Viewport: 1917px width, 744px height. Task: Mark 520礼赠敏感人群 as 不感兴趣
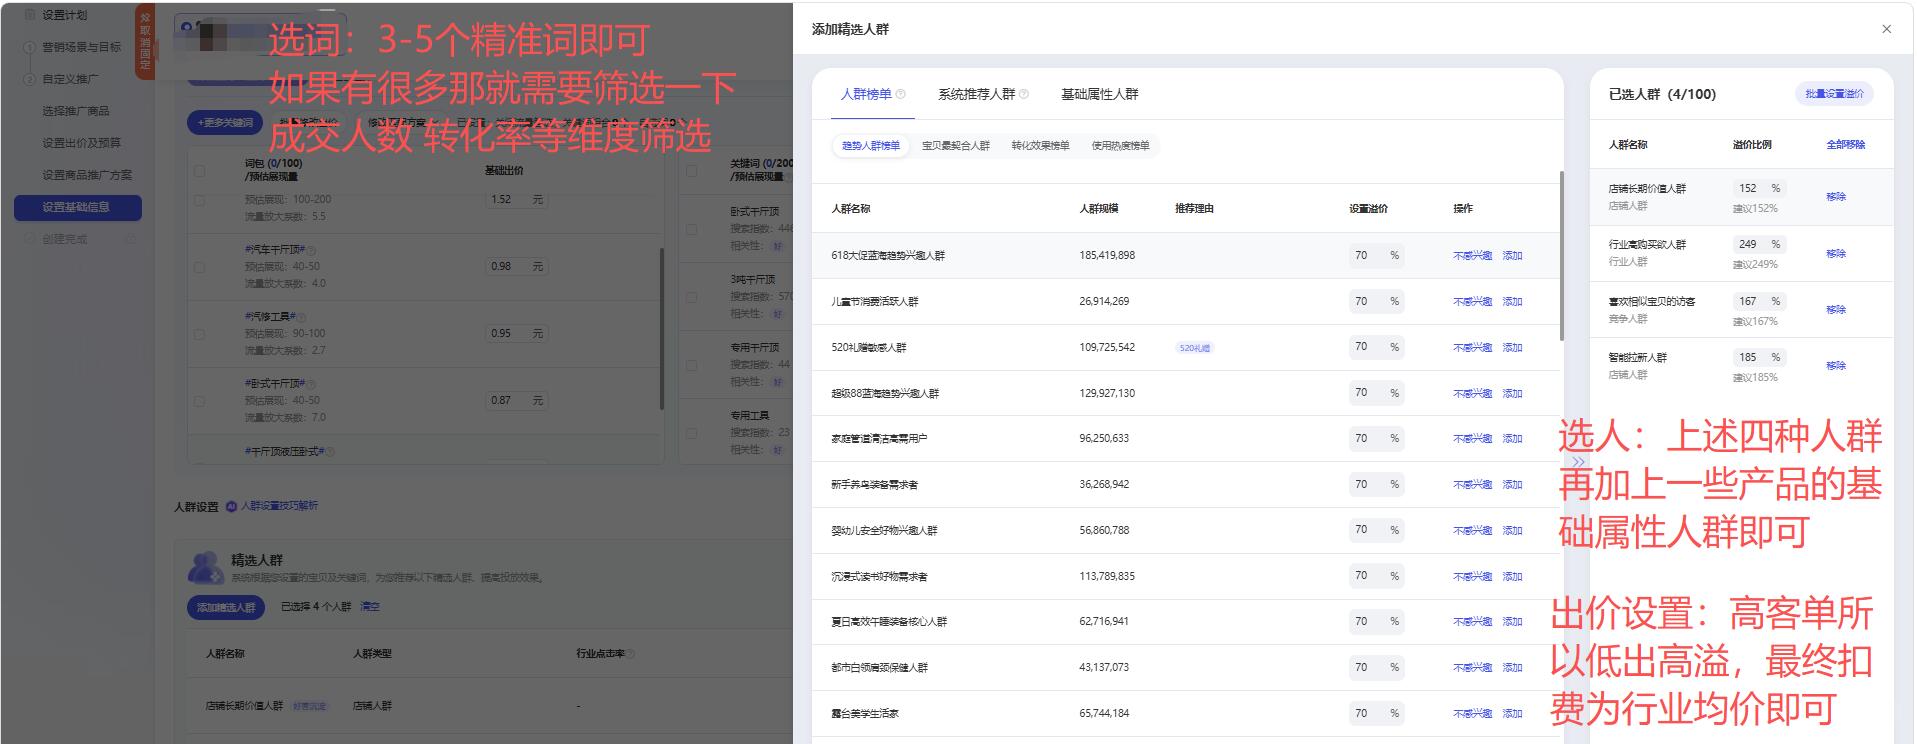[1472, 348]
